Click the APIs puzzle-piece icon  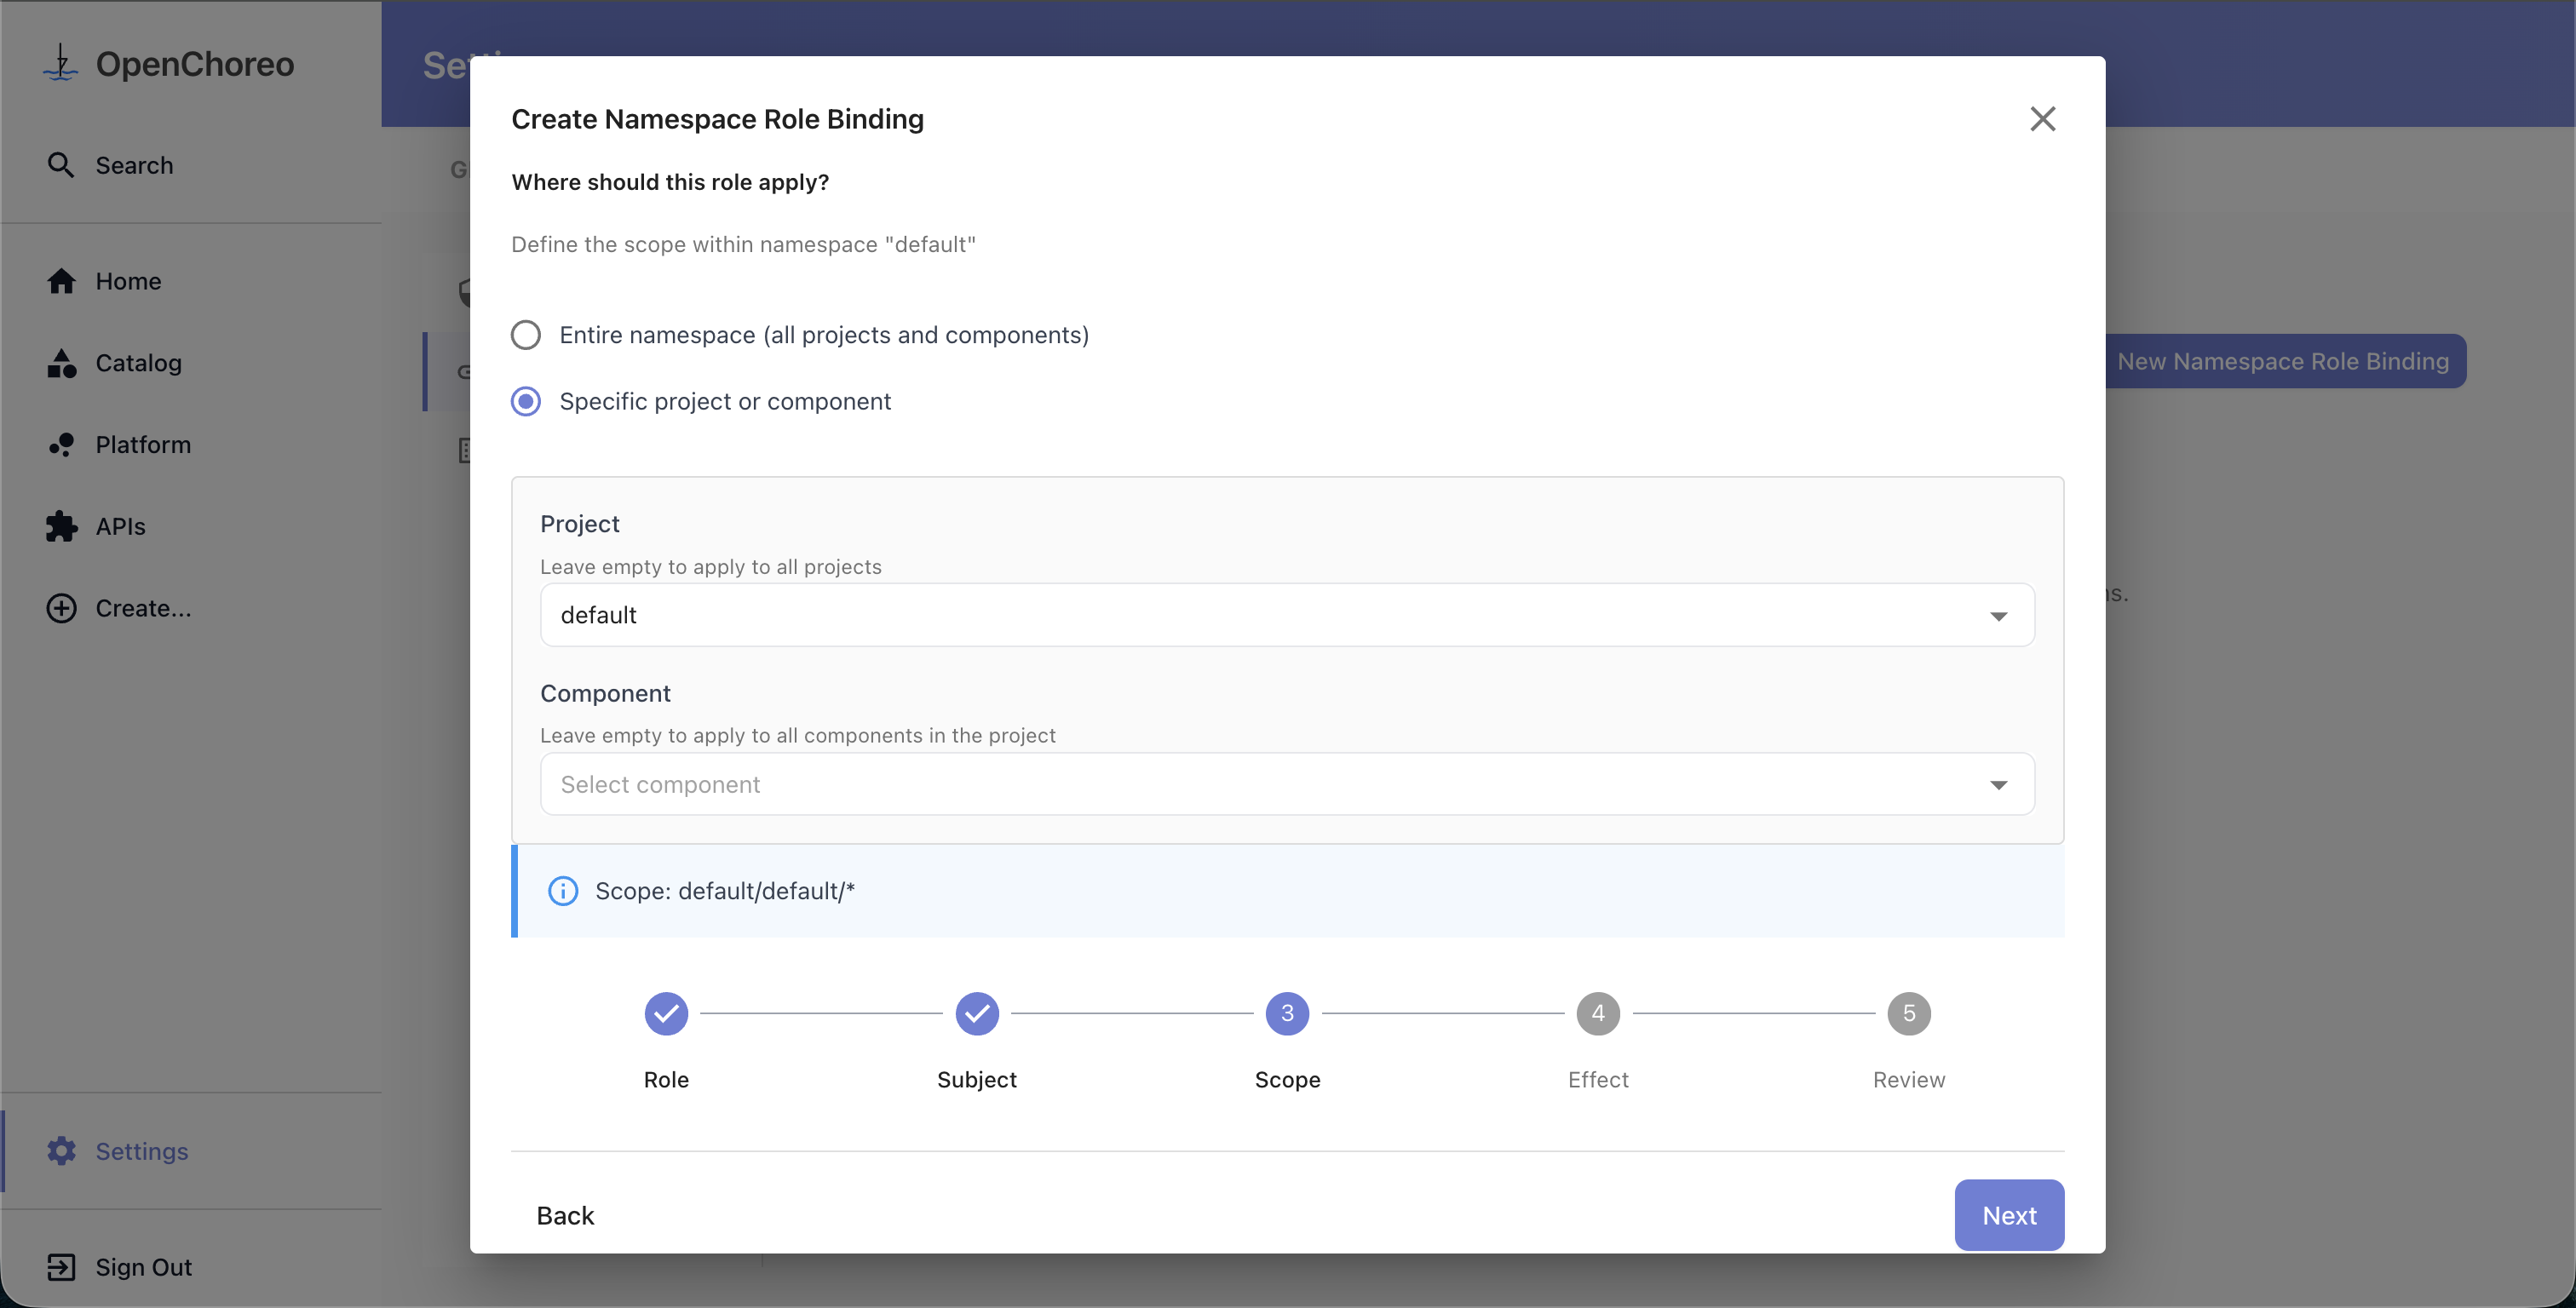61,526
